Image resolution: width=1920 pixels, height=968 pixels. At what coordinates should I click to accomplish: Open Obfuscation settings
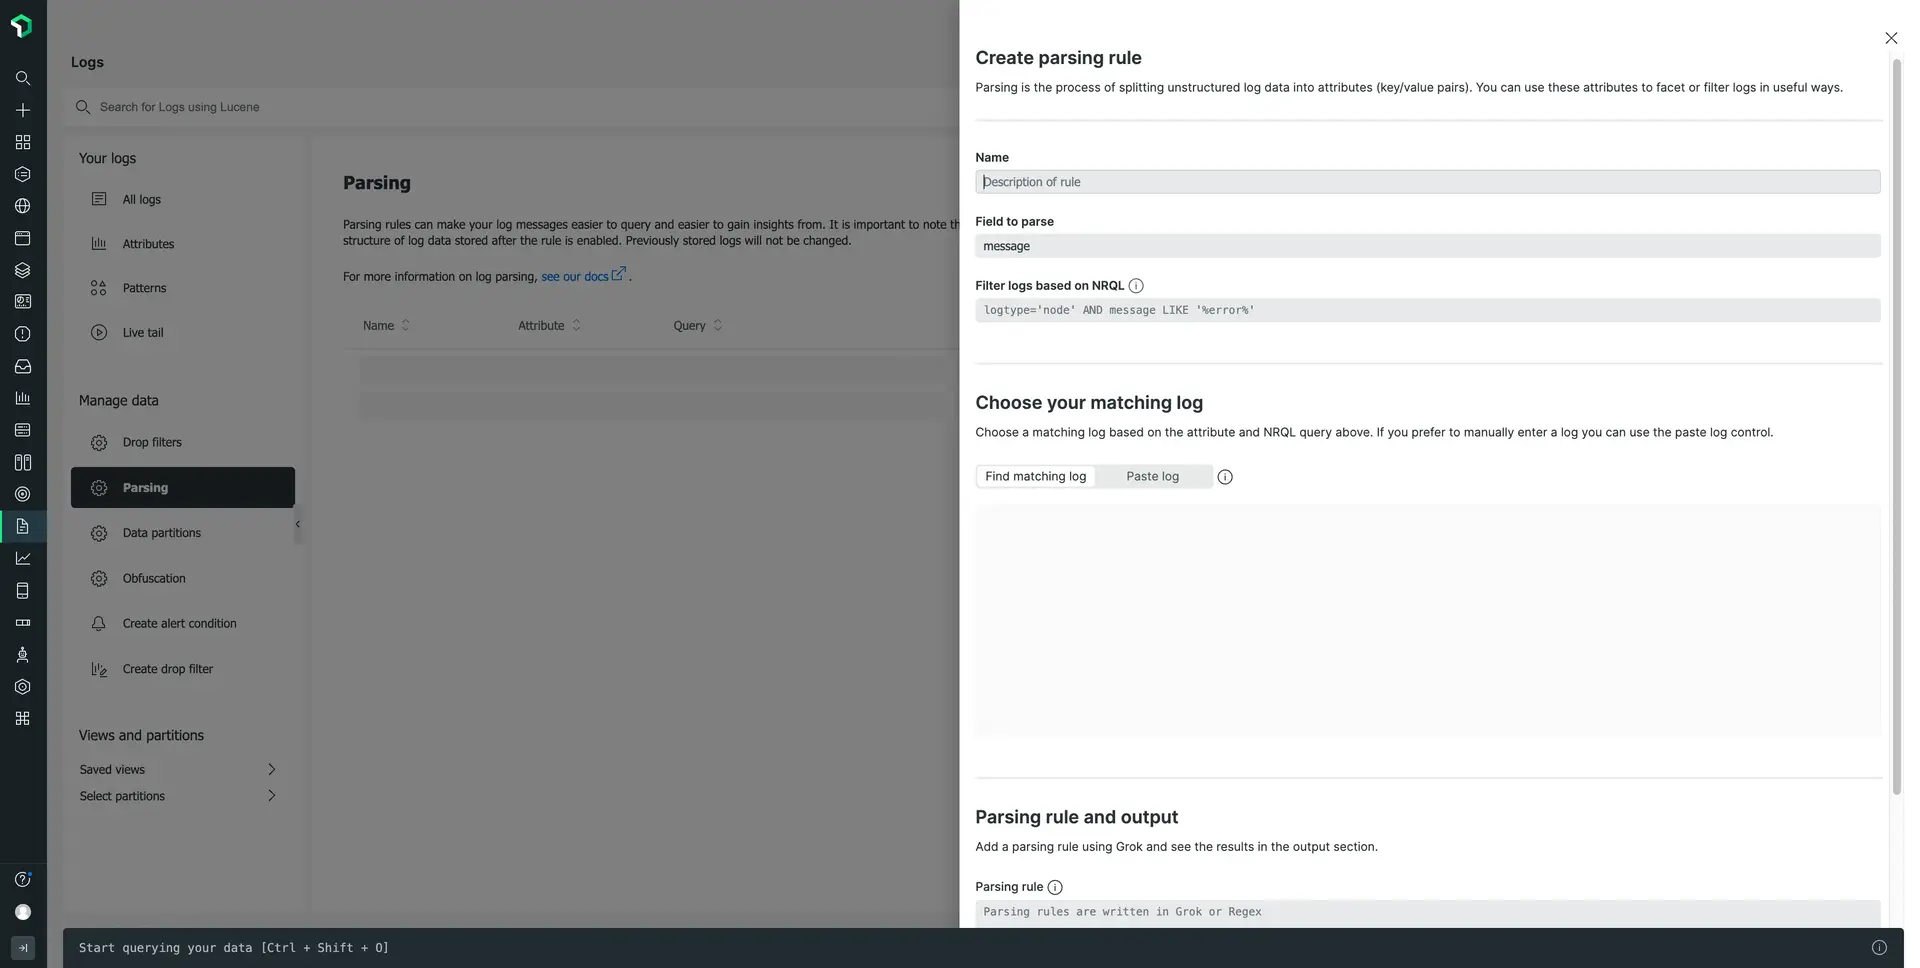[x=183, y=578]
